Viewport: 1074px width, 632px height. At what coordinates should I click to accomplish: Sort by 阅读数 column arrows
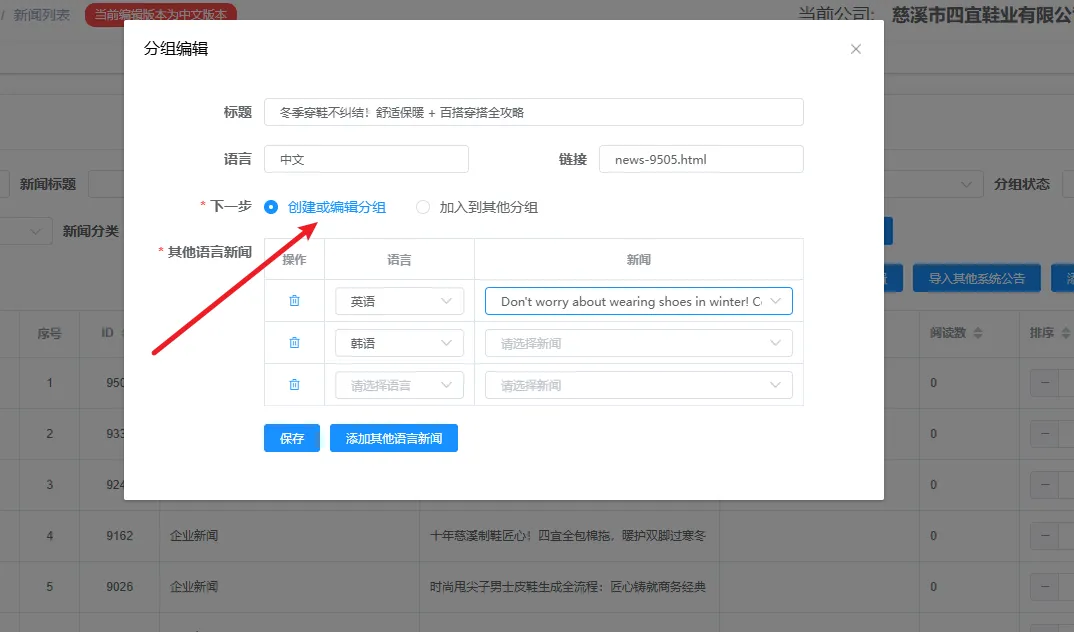click(x=978, y=333)
